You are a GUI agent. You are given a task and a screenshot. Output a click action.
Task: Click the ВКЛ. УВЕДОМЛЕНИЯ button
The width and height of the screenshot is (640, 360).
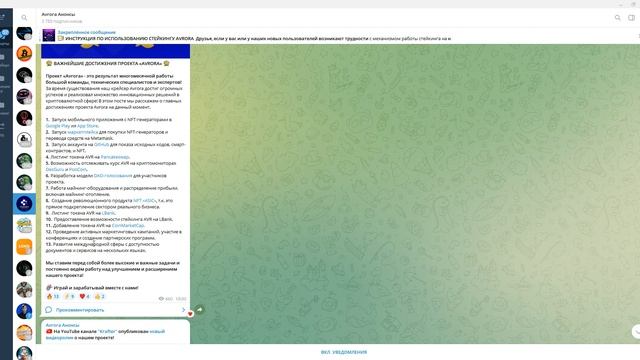pyautogui.click(x=344, y=352)
